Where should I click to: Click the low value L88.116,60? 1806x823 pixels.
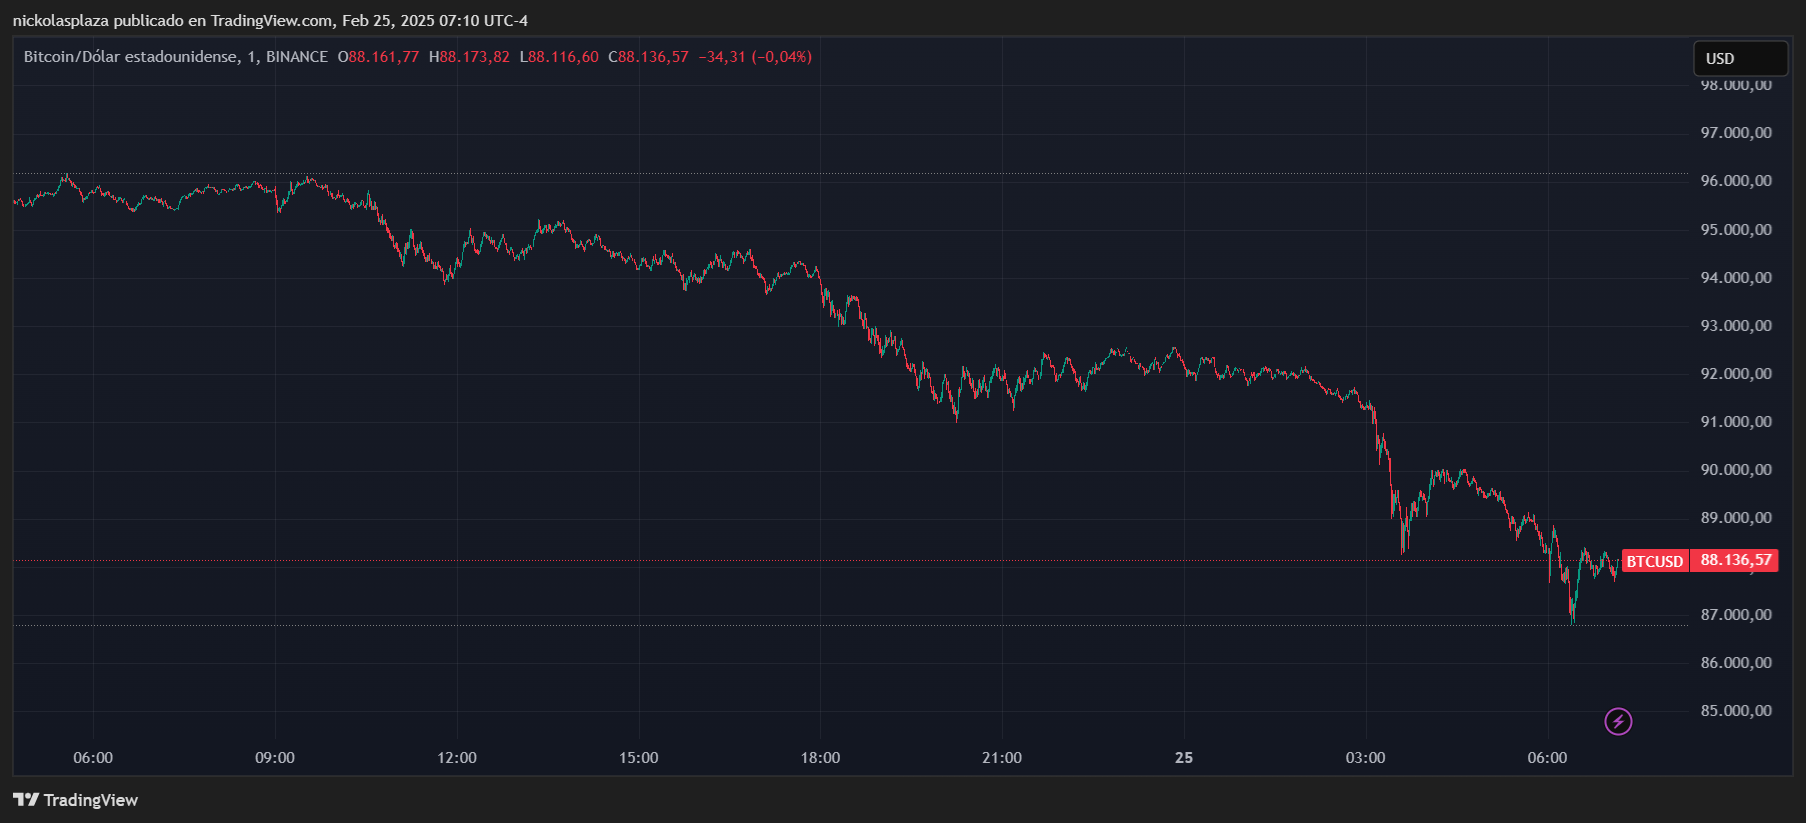pyautogui.click(x=559, y=57)
